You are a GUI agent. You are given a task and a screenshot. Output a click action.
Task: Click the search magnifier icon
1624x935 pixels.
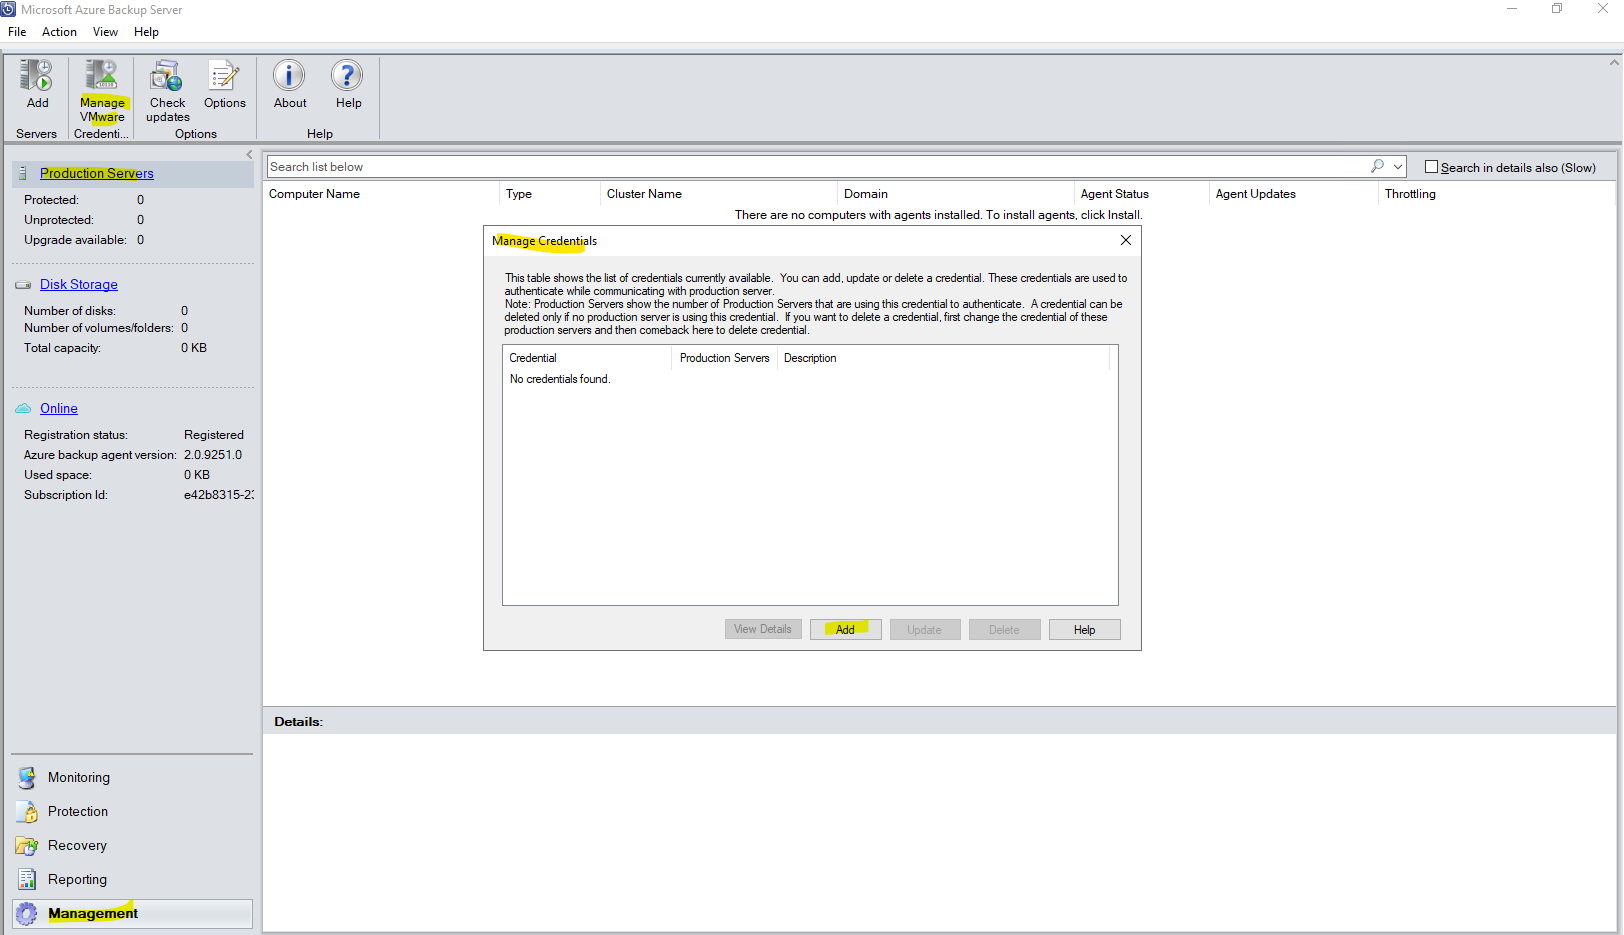[x=1378, y=166]
